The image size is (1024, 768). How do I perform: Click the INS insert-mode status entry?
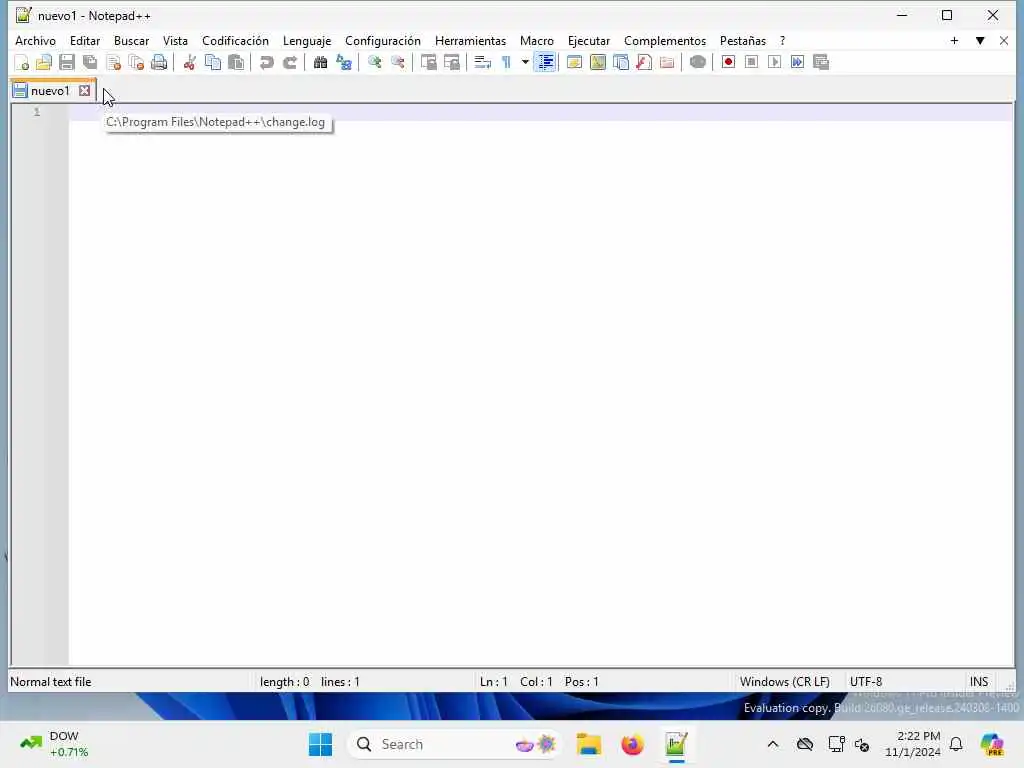click(978, 682)
